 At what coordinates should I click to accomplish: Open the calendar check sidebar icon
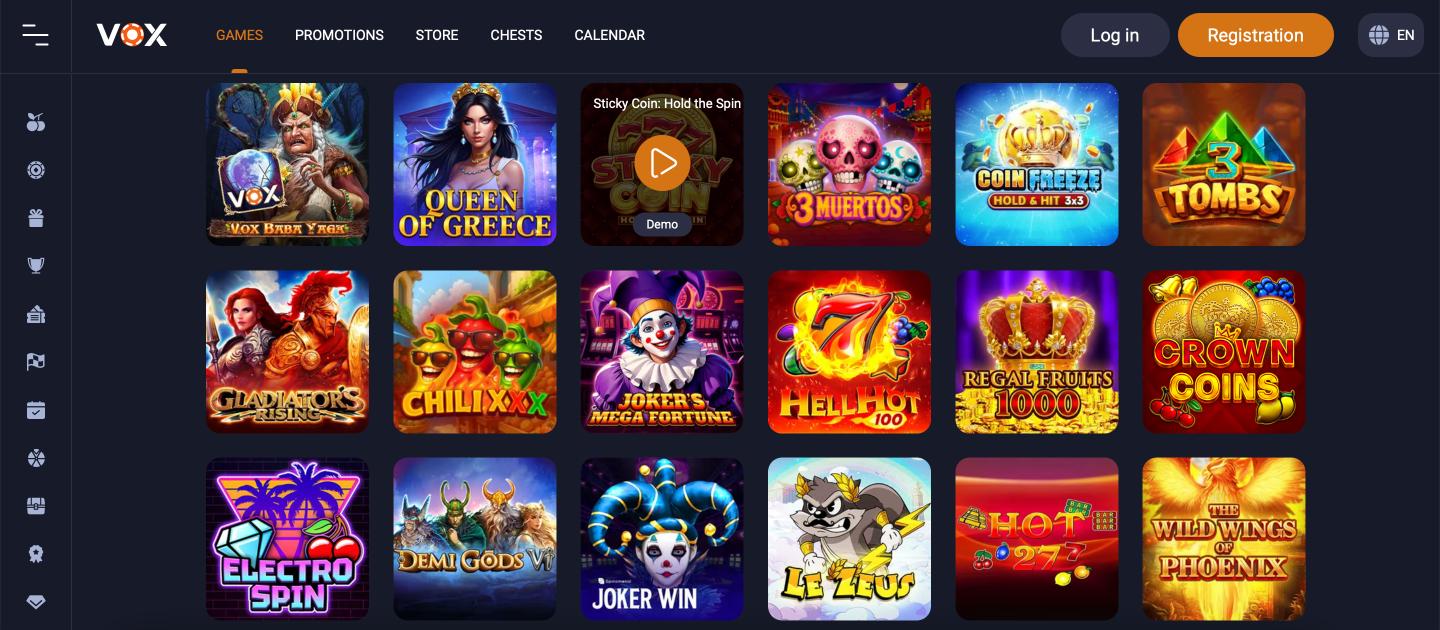[36, 410]
